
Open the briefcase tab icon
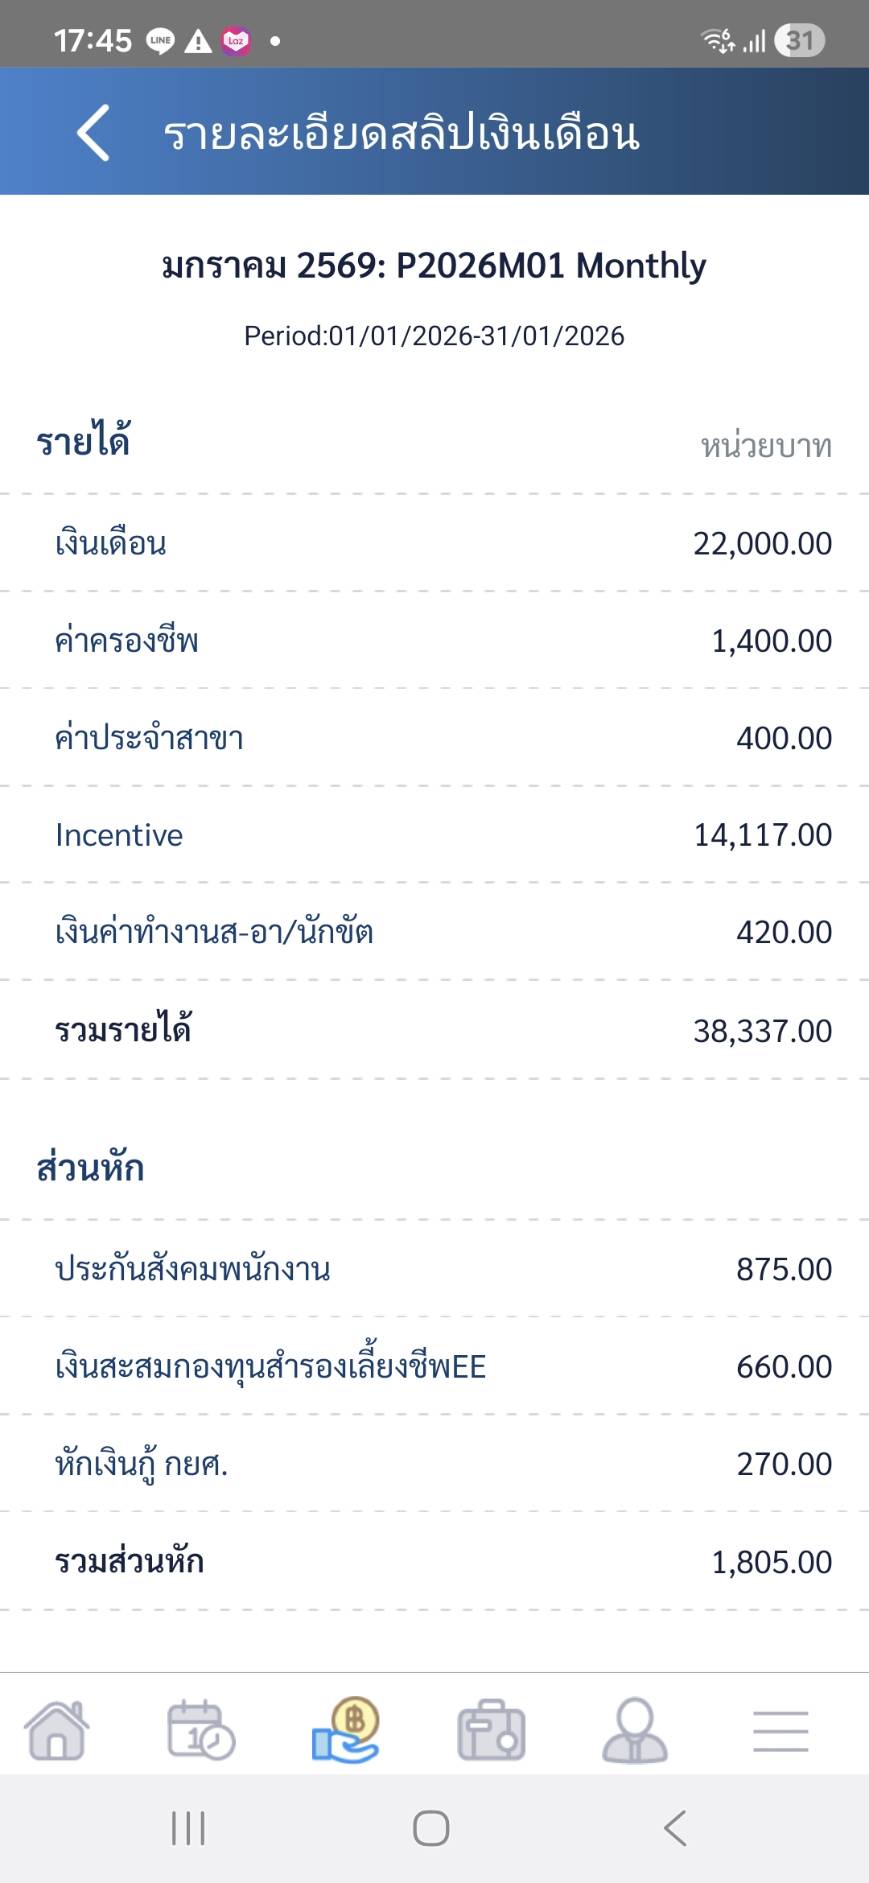coord(491,1731)
